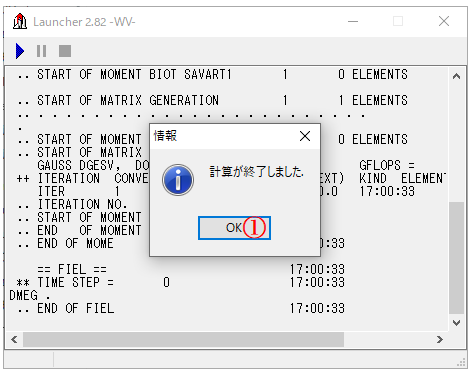This screenshot has height=372, width=475.
Task: Click the vertical scrollbar down arrow
Action: click(456, 322)
